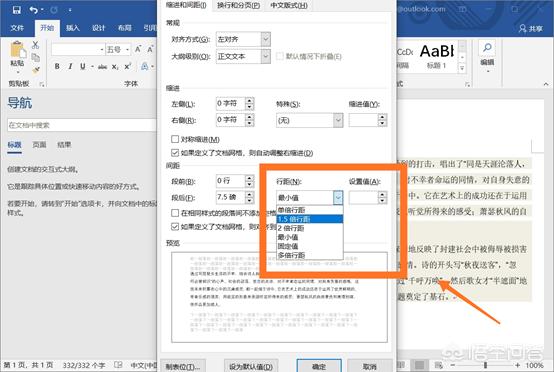Screen dimensions: 554x372
Task: Click the Undo arrow icon
Action: pos(34,10)
